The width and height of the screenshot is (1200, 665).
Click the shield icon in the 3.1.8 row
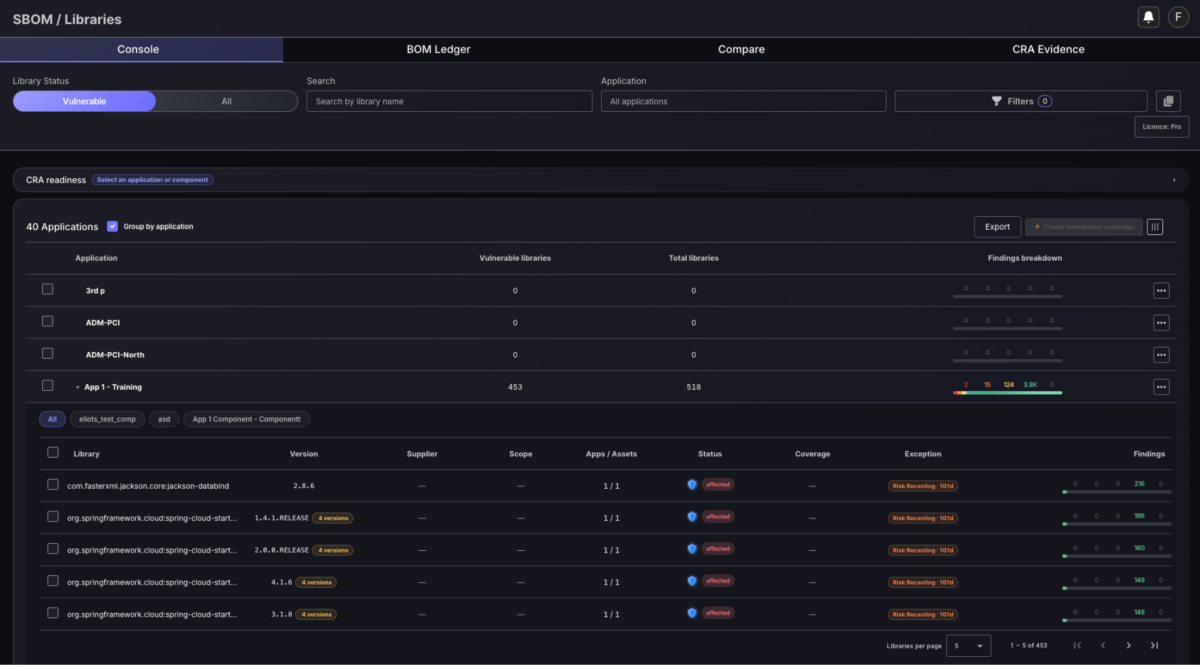tap(692, 613)
